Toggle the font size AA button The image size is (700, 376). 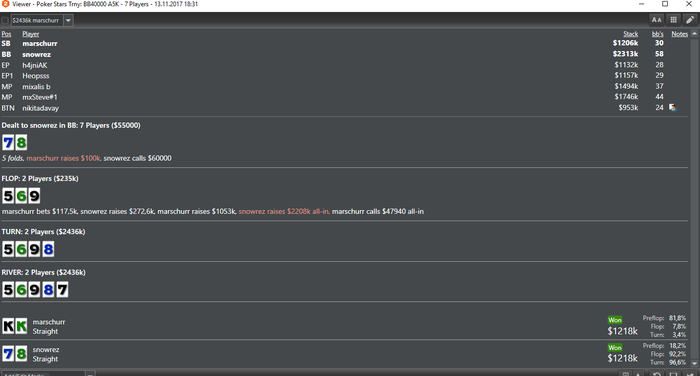click(x=656, y=20)
